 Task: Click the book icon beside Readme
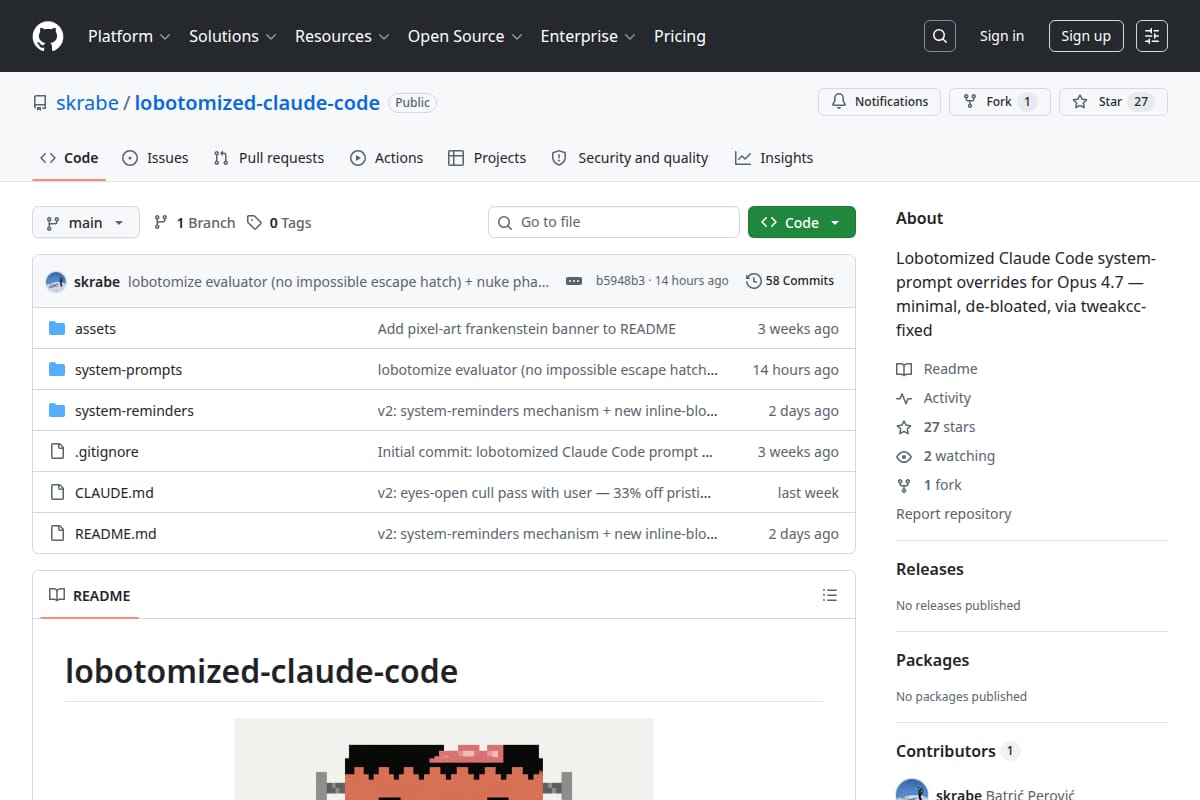pyautogui.click(x=904, y=369)
